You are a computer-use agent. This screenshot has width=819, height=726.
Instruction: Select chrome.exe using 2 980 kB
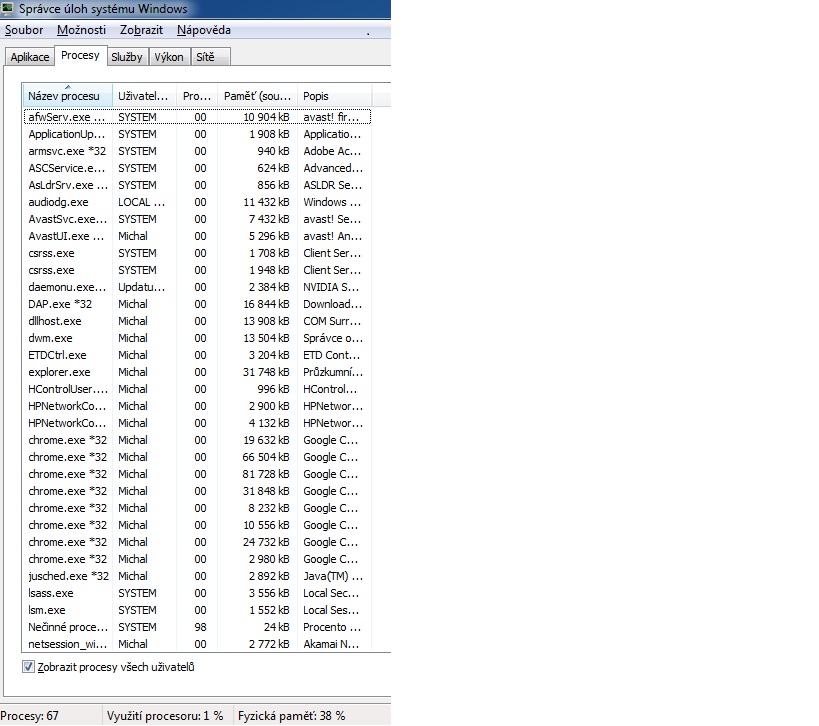197,559
